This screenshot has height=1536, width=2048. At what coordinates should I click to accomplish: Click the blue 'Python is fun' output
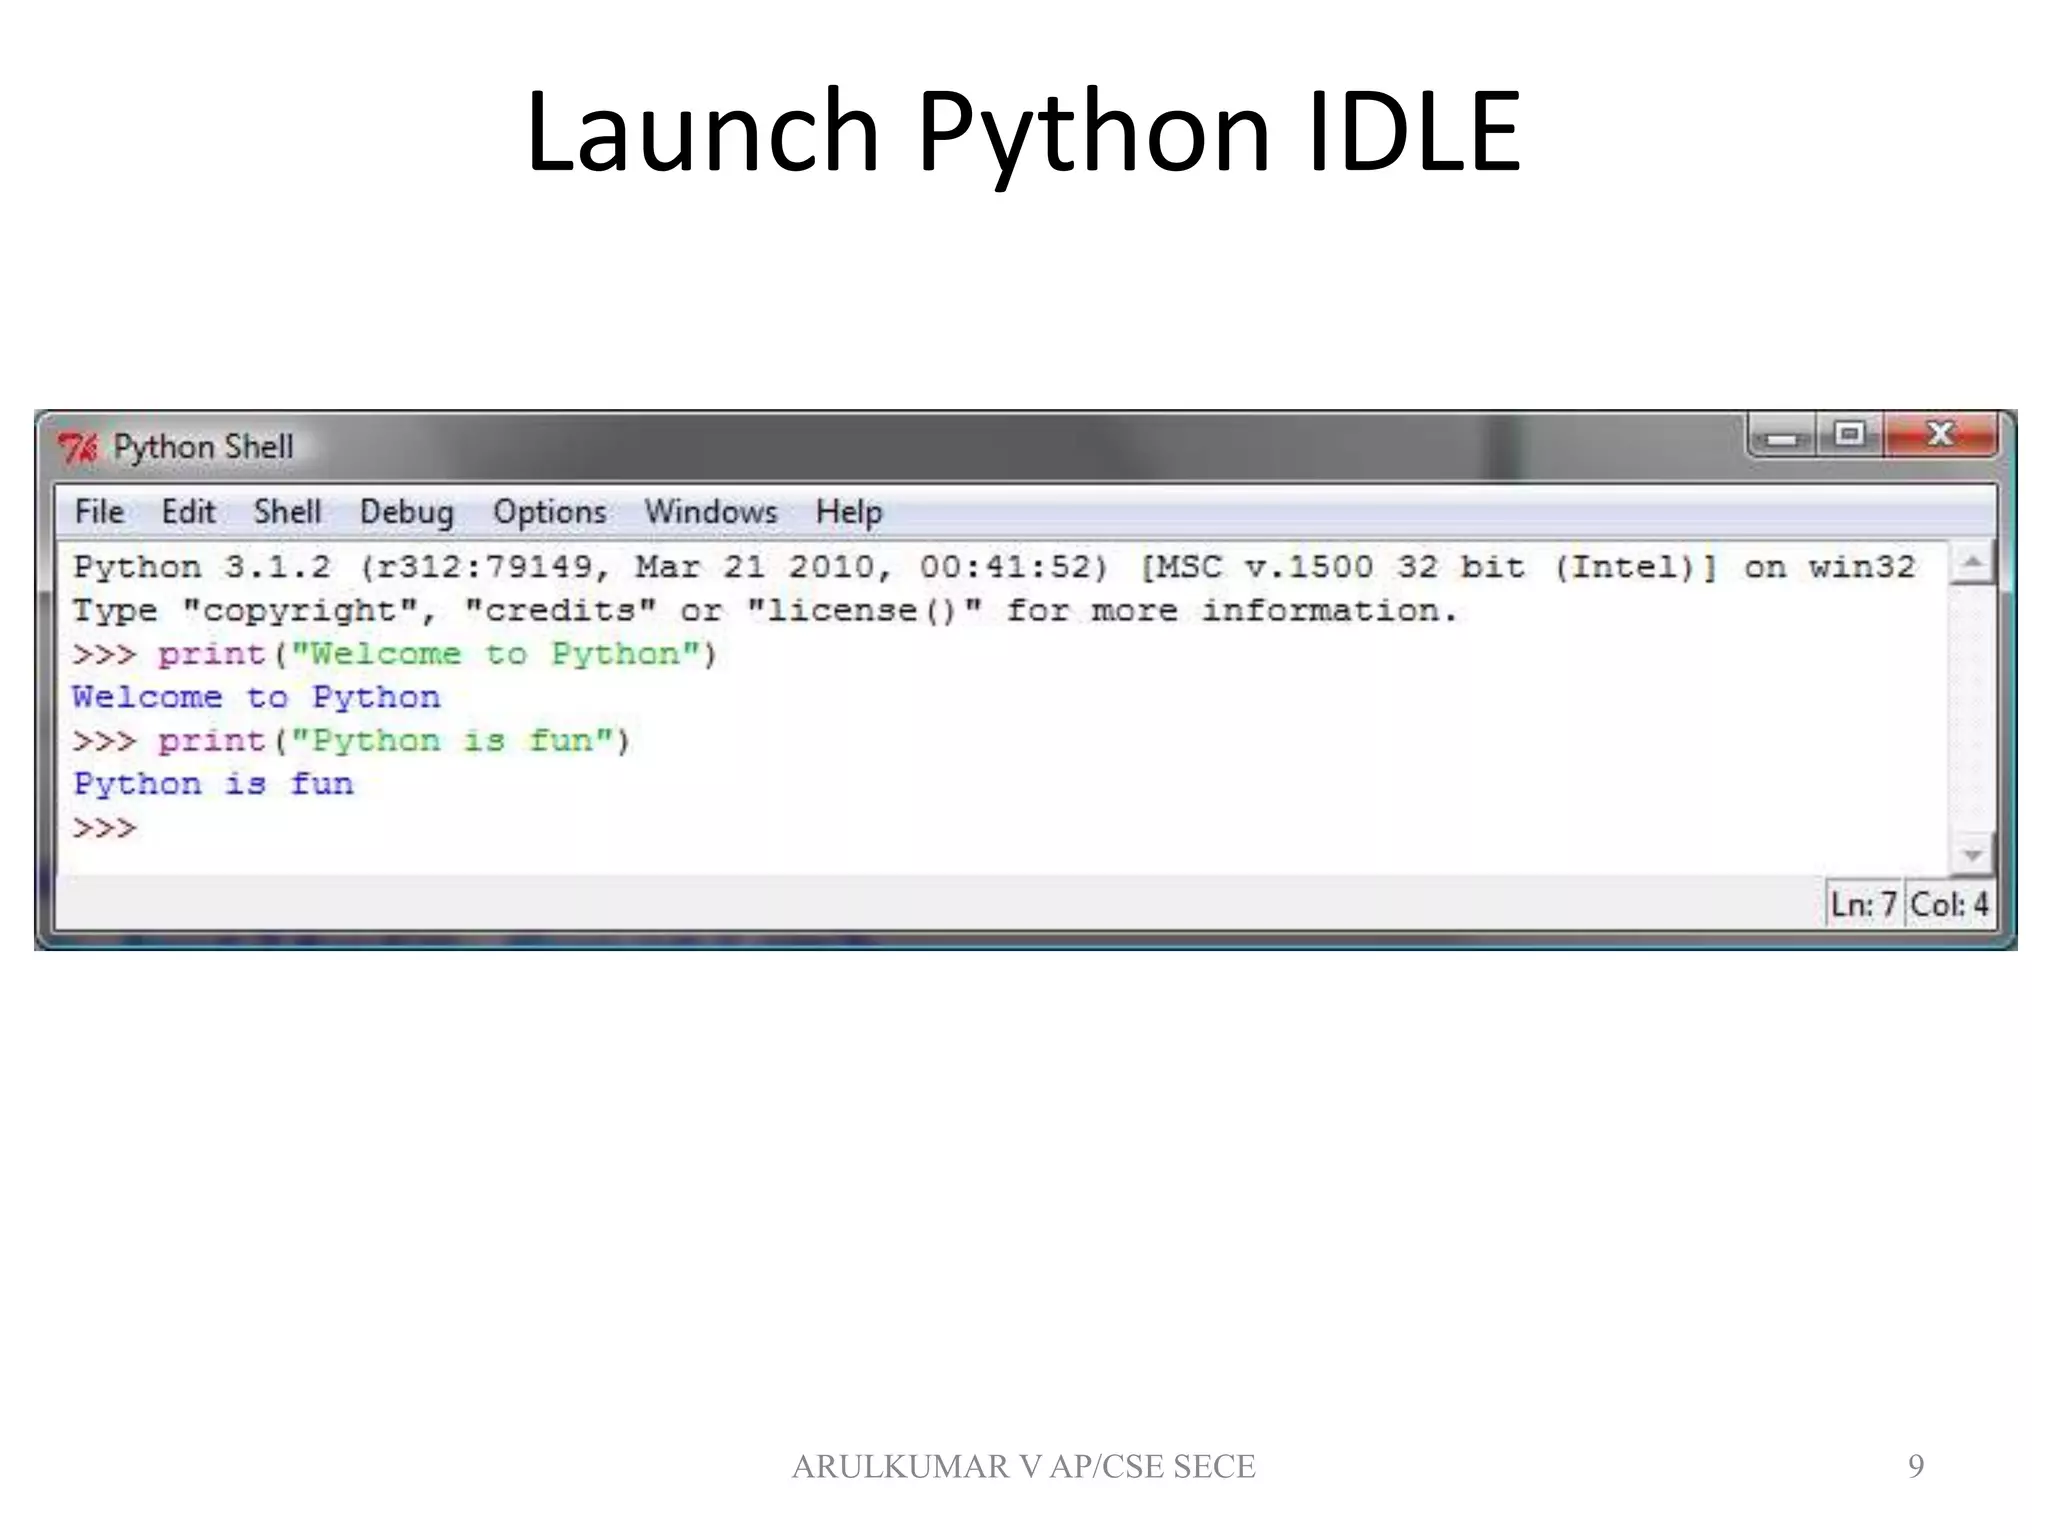[213, 784]
